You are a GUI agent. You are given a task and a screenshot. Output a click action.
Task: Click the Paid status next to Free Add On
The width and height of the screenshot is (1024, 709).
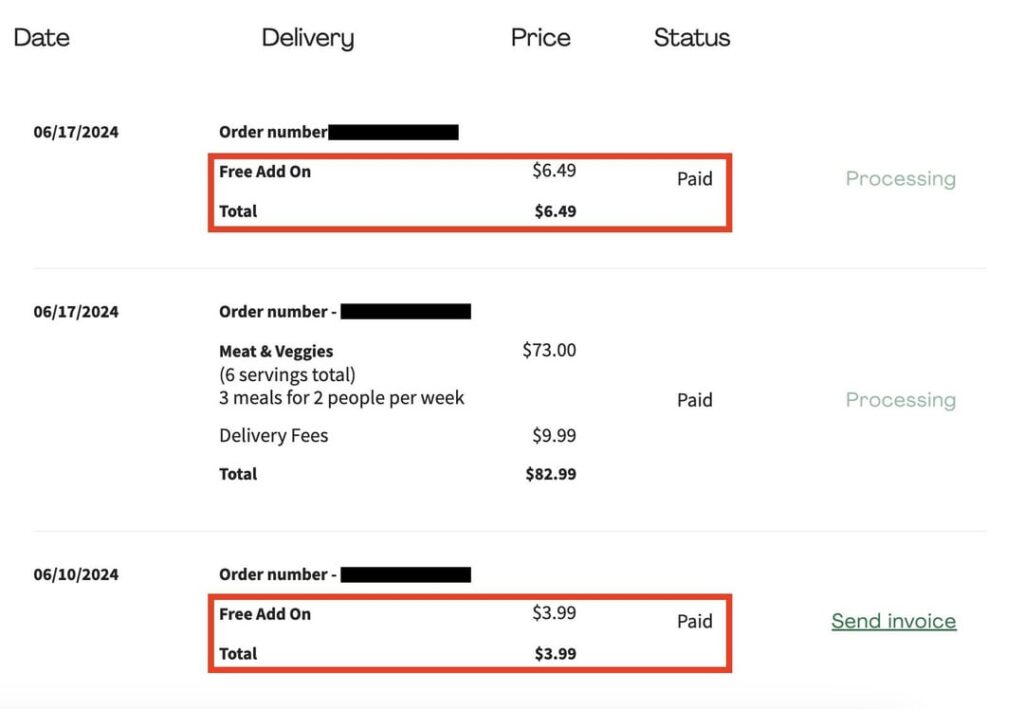695,179
